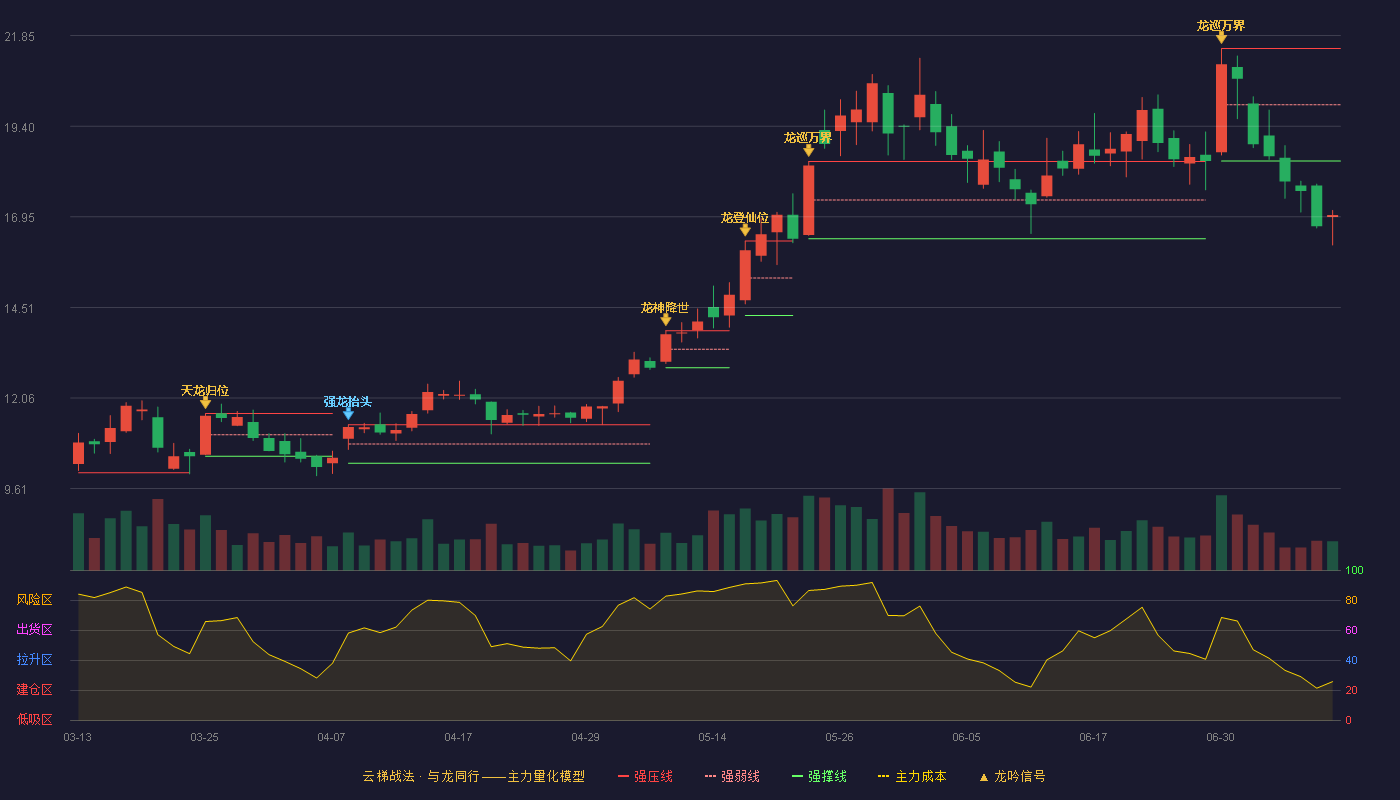1400x800 pixels.
Task: Click the 06-17 date label
Action: (1093, 737)
